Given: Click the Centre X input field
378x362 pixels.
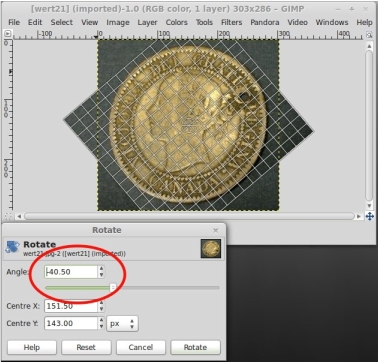Looking at the screenshot, I should pos(71,306).
